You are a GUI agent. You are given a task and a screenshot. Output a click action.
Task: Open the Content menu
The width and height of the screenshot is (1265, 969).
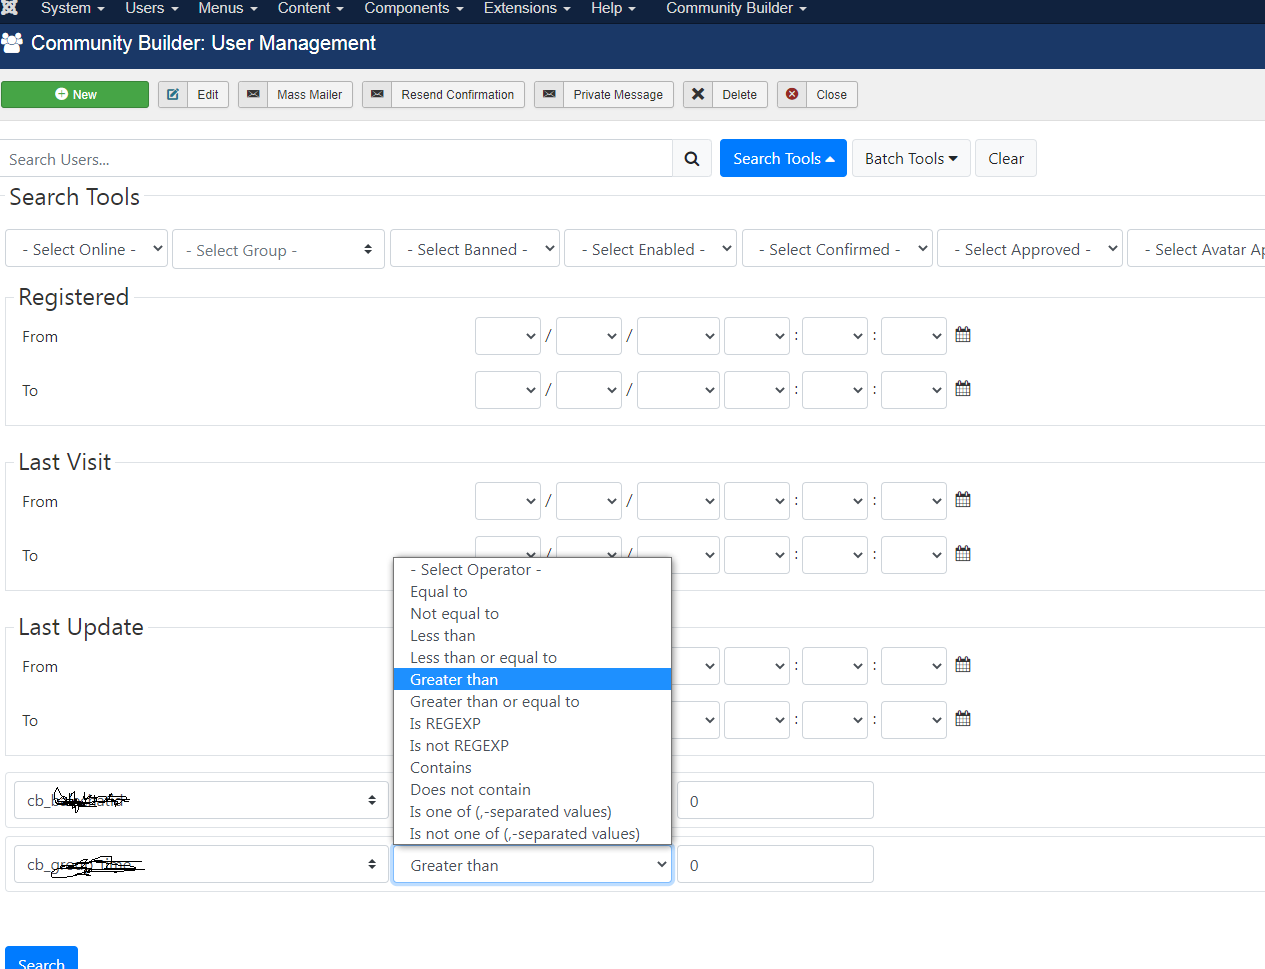tap(311, 9)
